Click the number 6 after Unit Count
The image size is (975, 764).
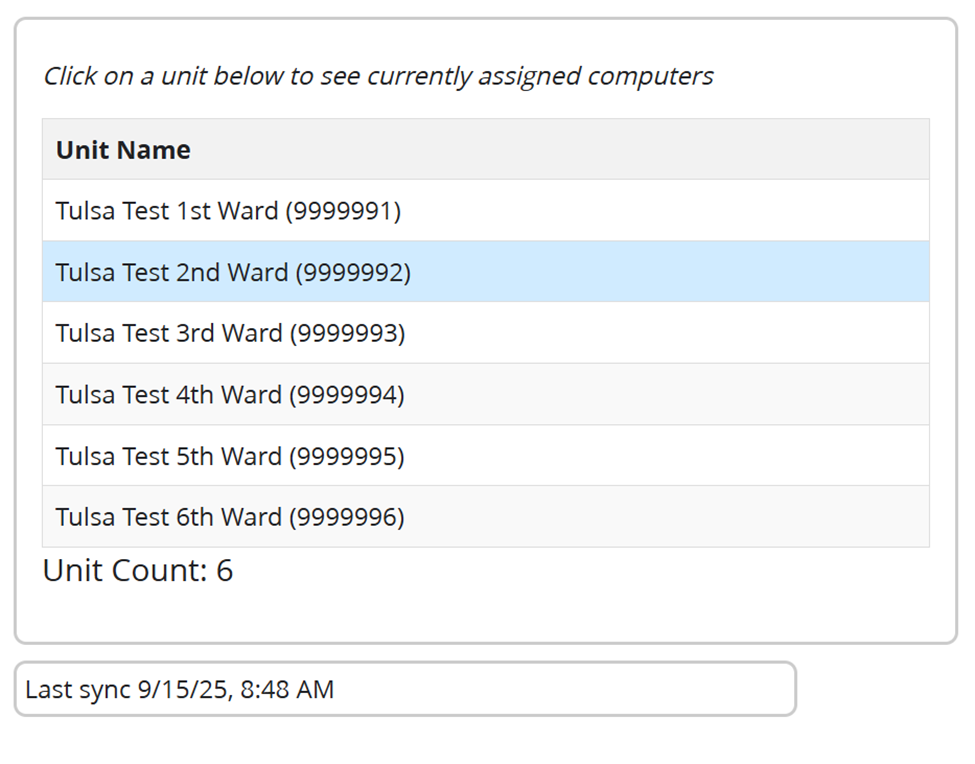tap(224, 570)
